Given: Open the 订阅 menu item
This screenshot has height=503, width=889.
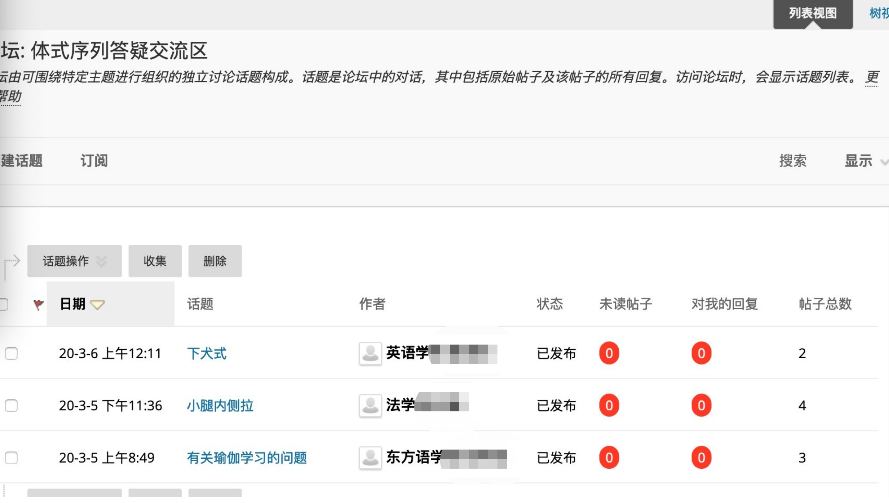Looking at the screenshot, I should coord(94,161).
